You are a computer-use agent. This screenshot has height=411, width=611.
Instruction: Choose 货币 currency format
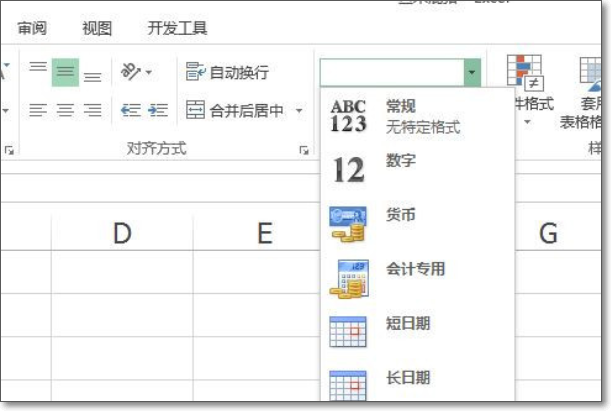[x=417, y=224]
